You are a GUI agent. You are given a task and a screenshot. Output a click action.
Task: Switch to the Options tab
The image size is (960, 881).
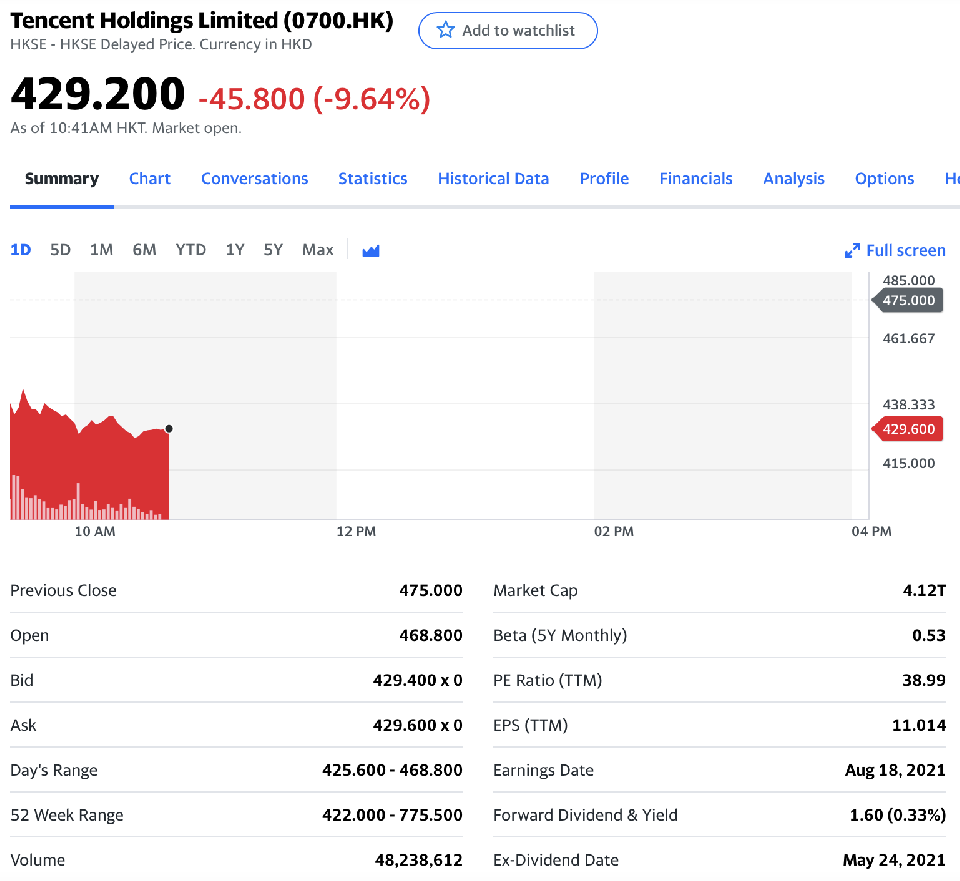(884, 179)
